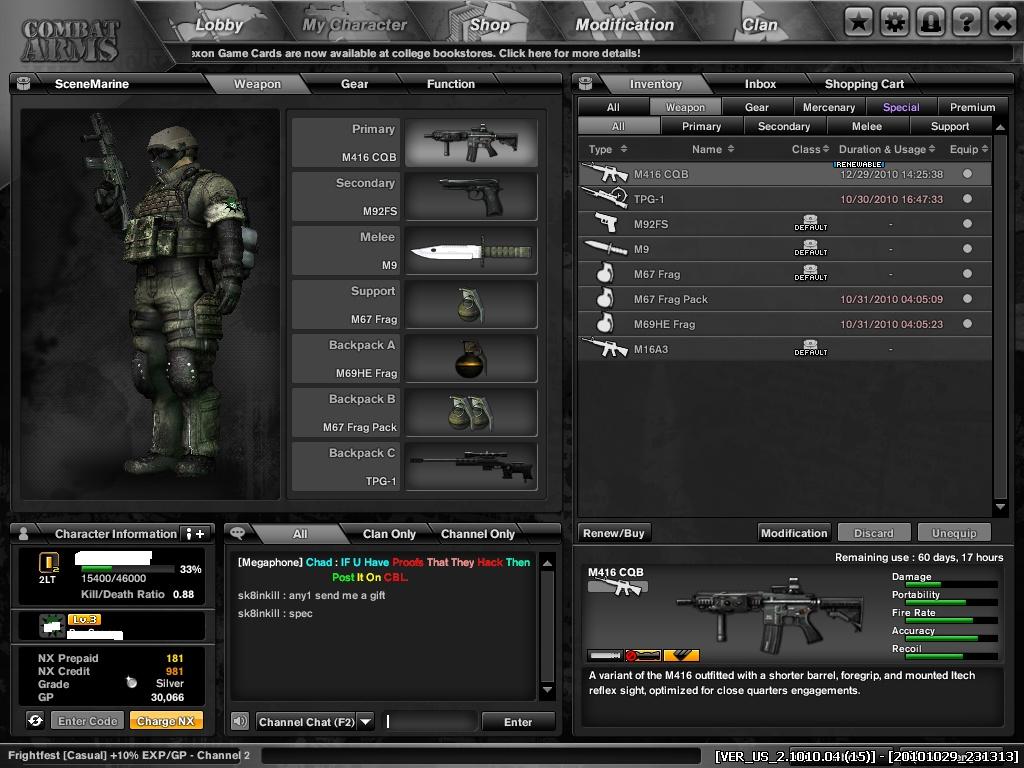Image resolution: width=1024 pixels, height=768 pixels.
Task: Filter inventory by Special category
Action: 901,107
